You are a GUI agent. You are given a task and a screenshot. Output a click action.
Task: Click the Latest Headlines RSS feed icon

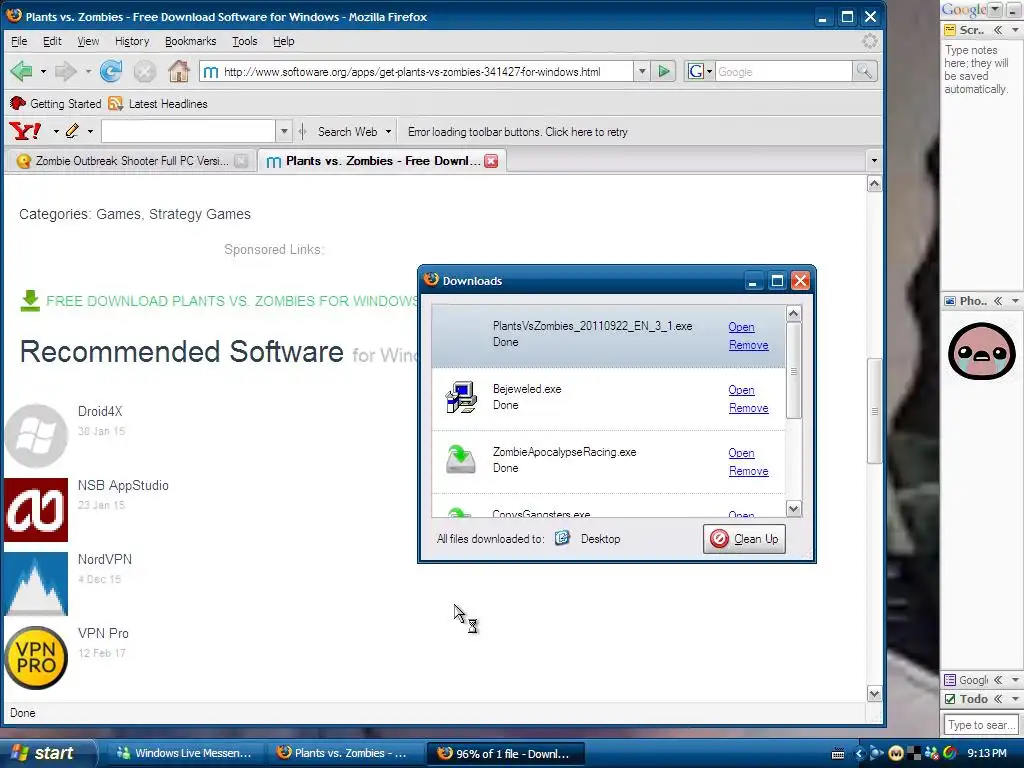coord(116,104)
